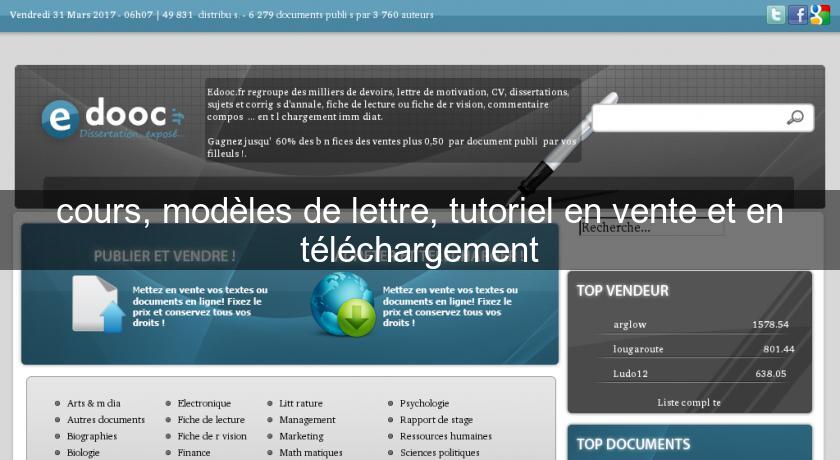Viewport: 840px width, 460px height.
Task: Open the Mathématiques category
Action: (311, 453)
